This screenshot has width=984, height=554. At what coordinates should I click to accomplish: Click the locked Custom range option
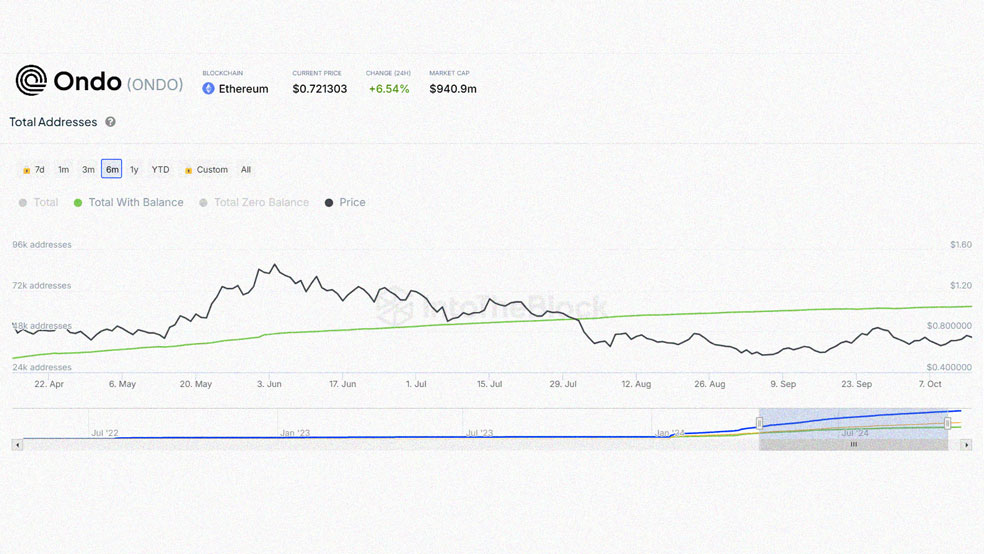[x=206, y=169]
